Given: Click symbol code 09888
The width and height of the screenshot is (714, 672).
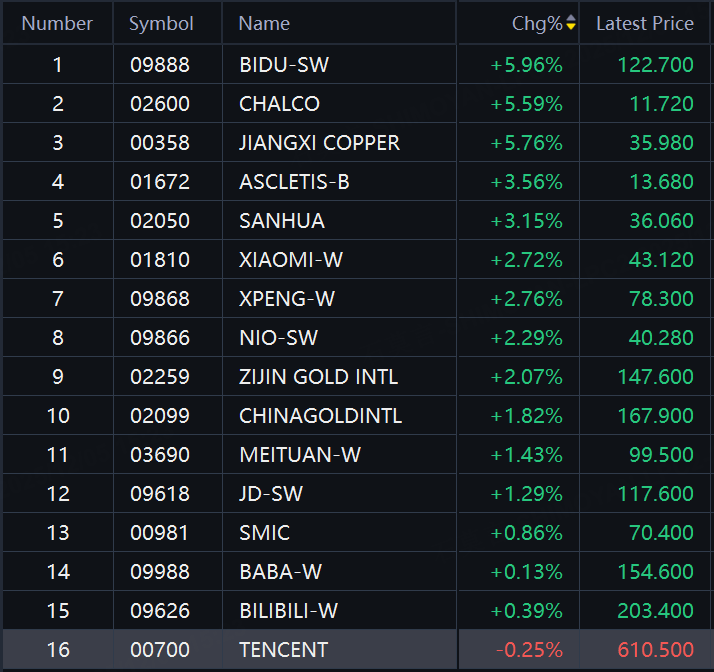Looking at the screenshot, I should [x=160, y=65].
